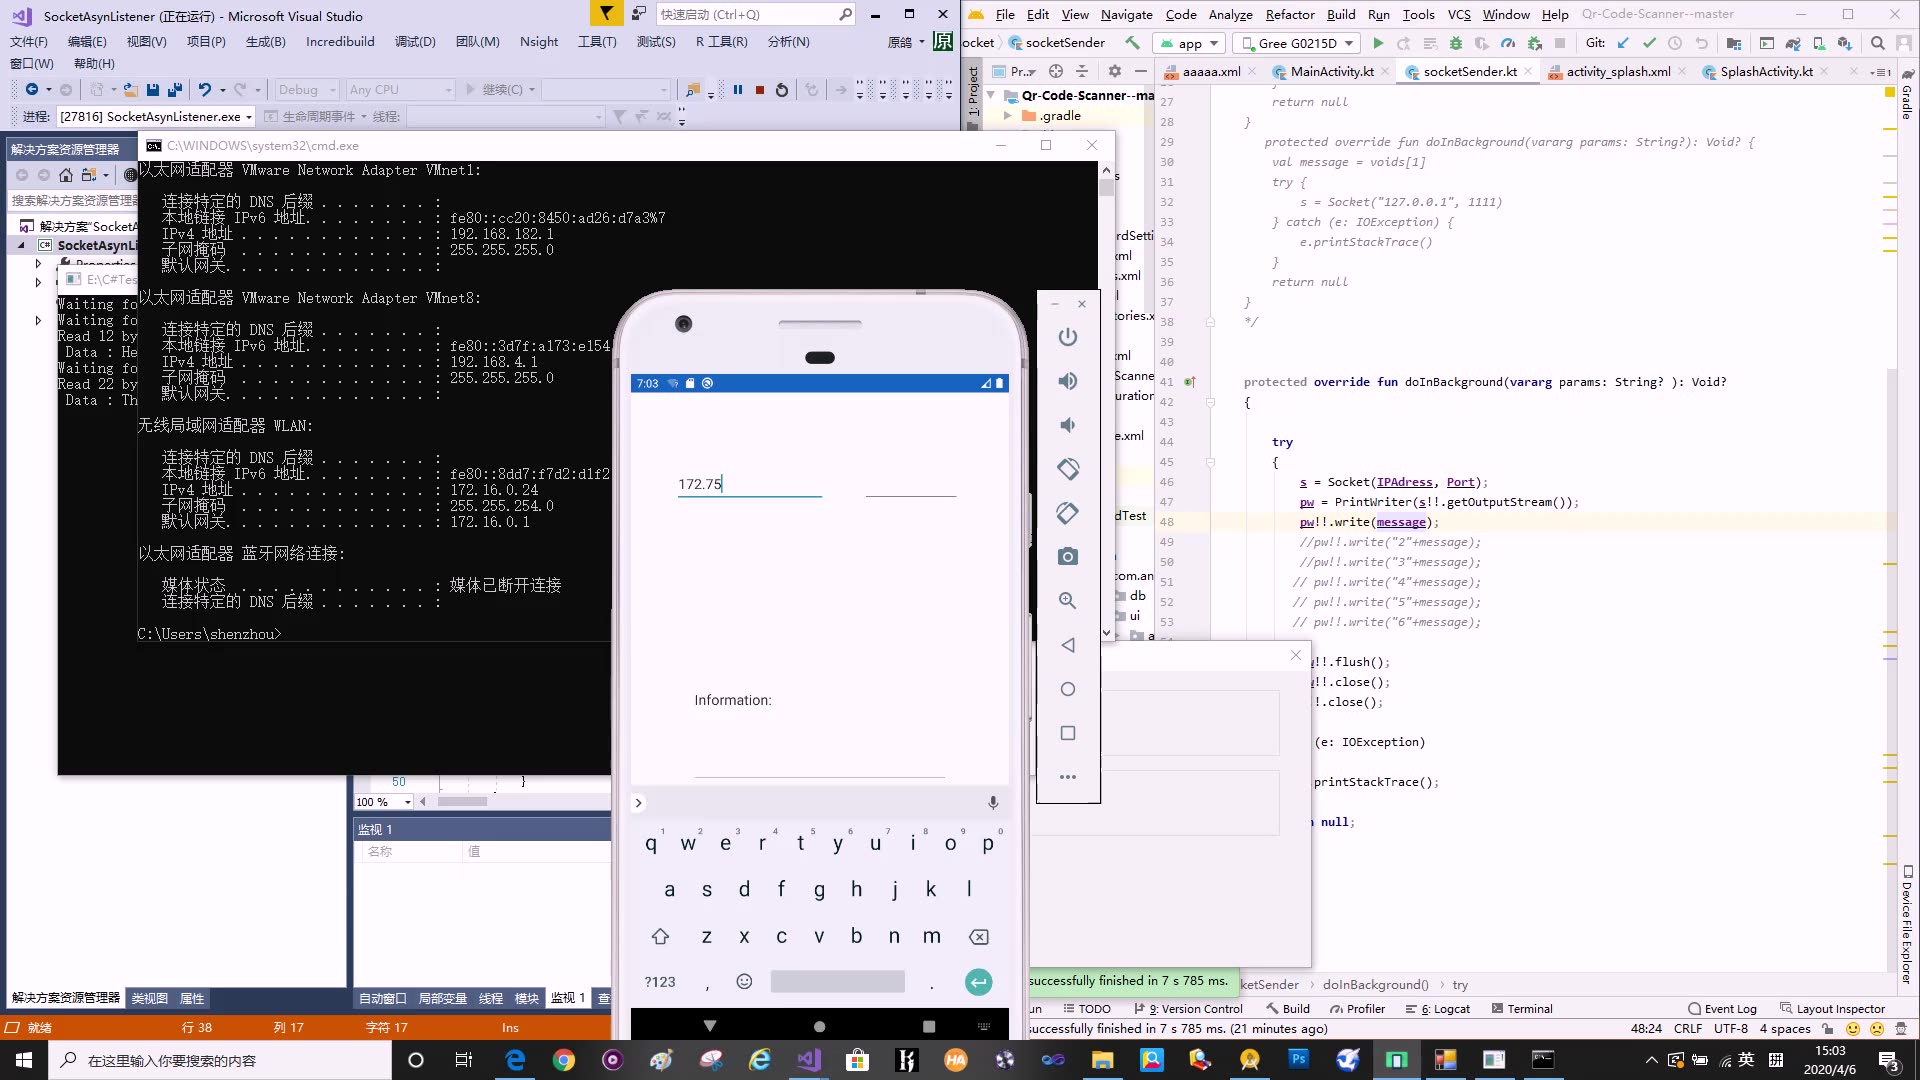Switch to the MainActivity.kt editor tab
1920x1080 pixels.
tap(1330, 71)
